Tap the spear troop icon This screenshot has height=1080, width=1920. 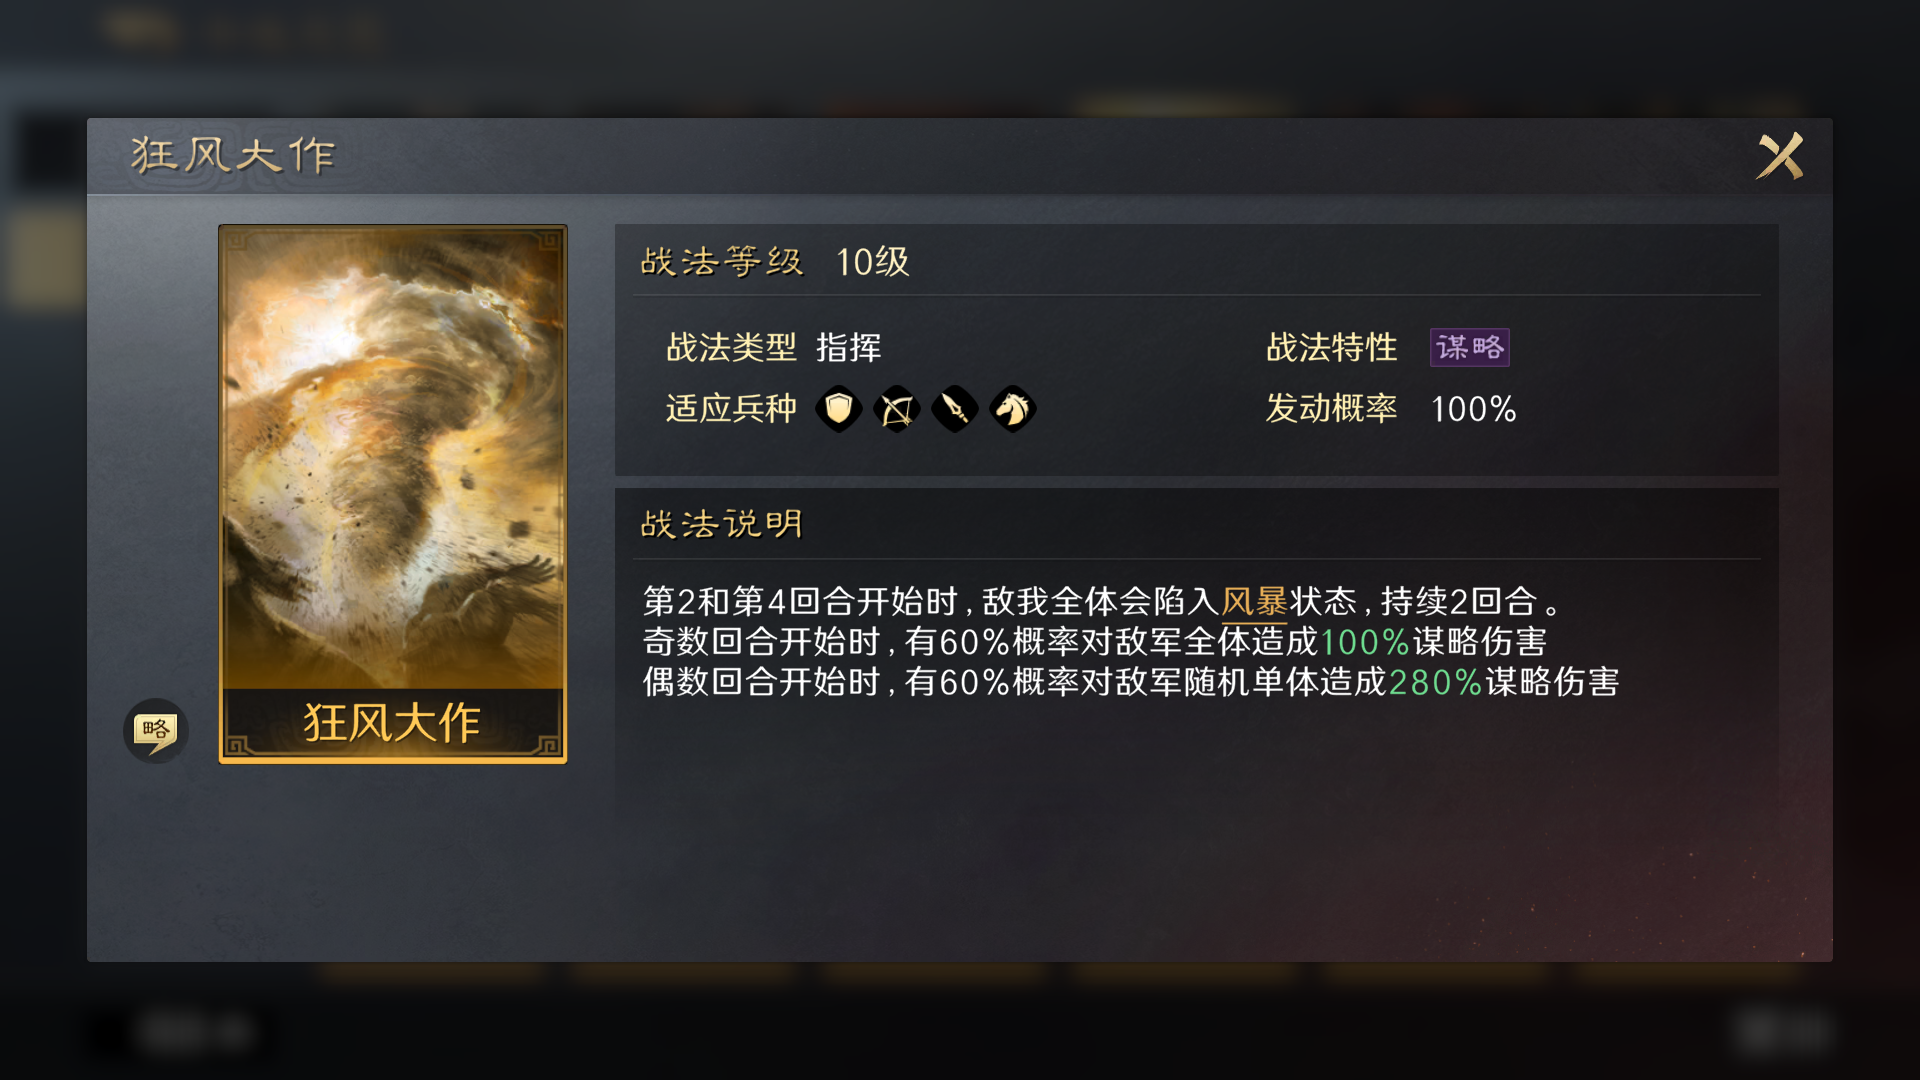954,408
